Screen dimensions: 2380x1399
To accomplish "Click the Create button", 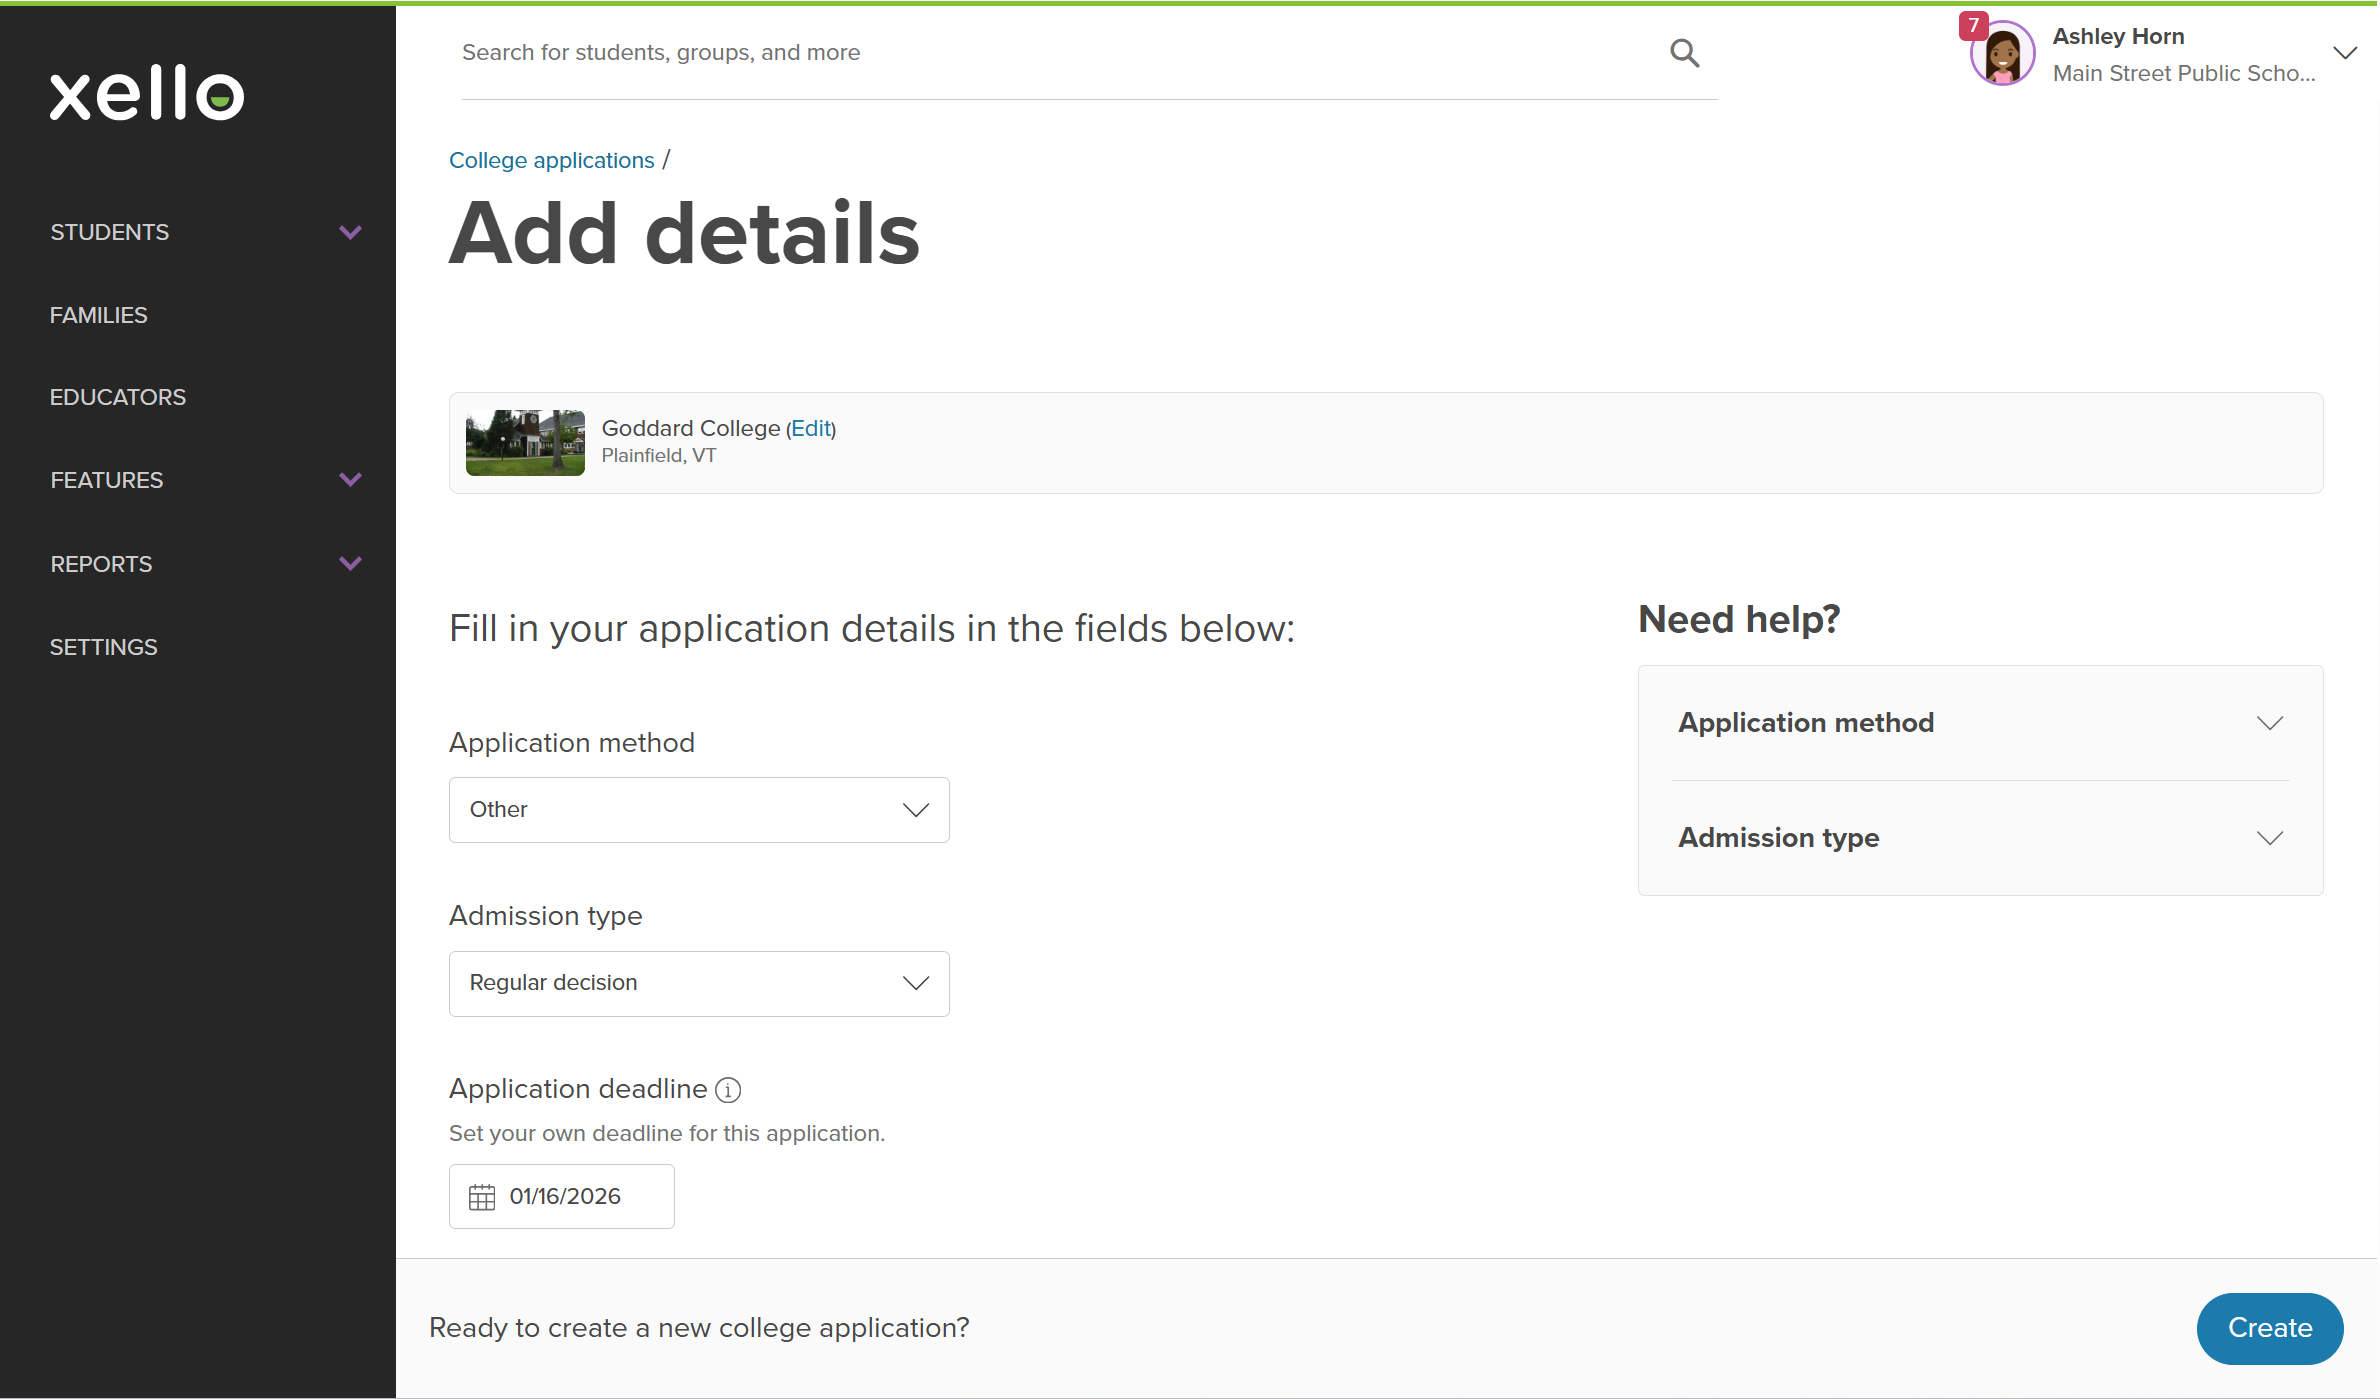I will tap(2269, 1328).
